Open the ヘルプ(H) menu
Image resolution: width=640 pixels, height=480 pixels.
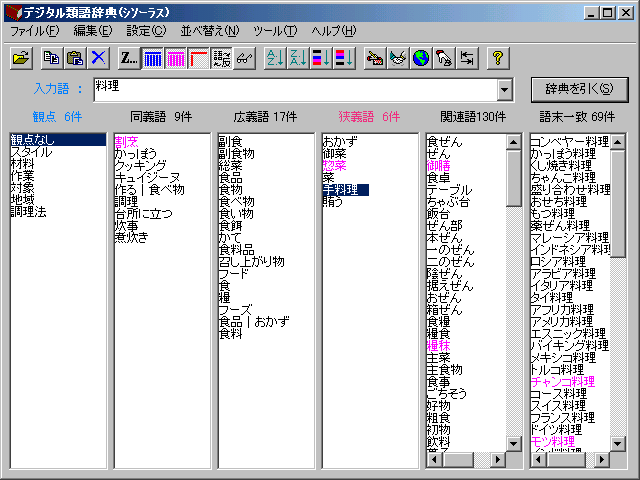pyautogui.click(x=334, y=31)
